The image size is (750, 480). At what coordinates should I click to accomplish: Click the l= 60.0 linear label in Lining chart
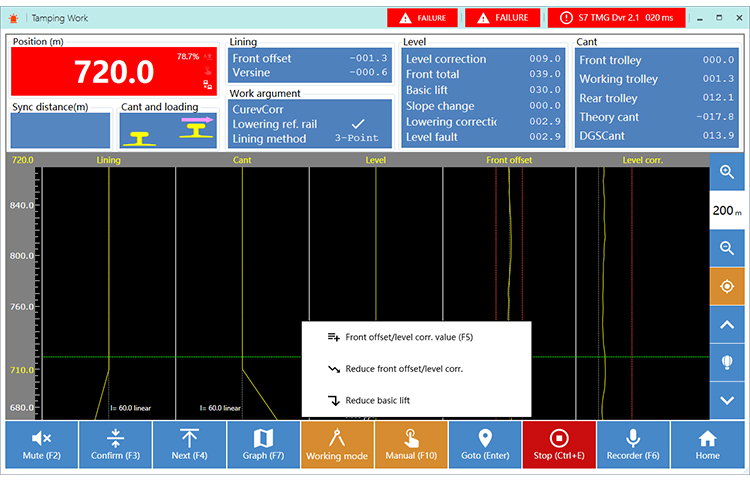tap(131, 408)
